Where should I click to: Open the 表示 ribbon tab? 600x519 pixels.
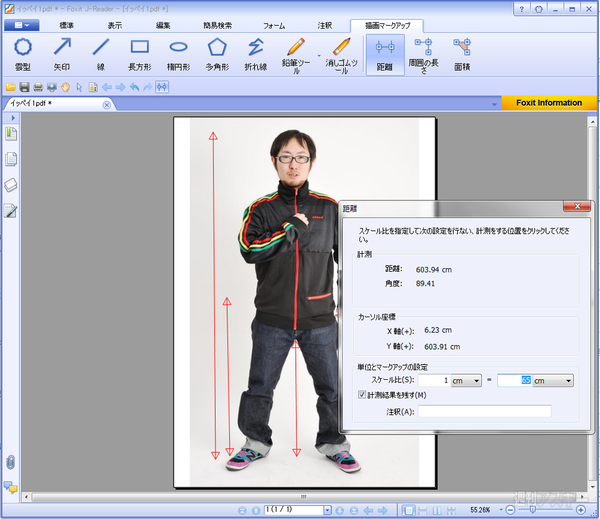click(x=114, y=26)
